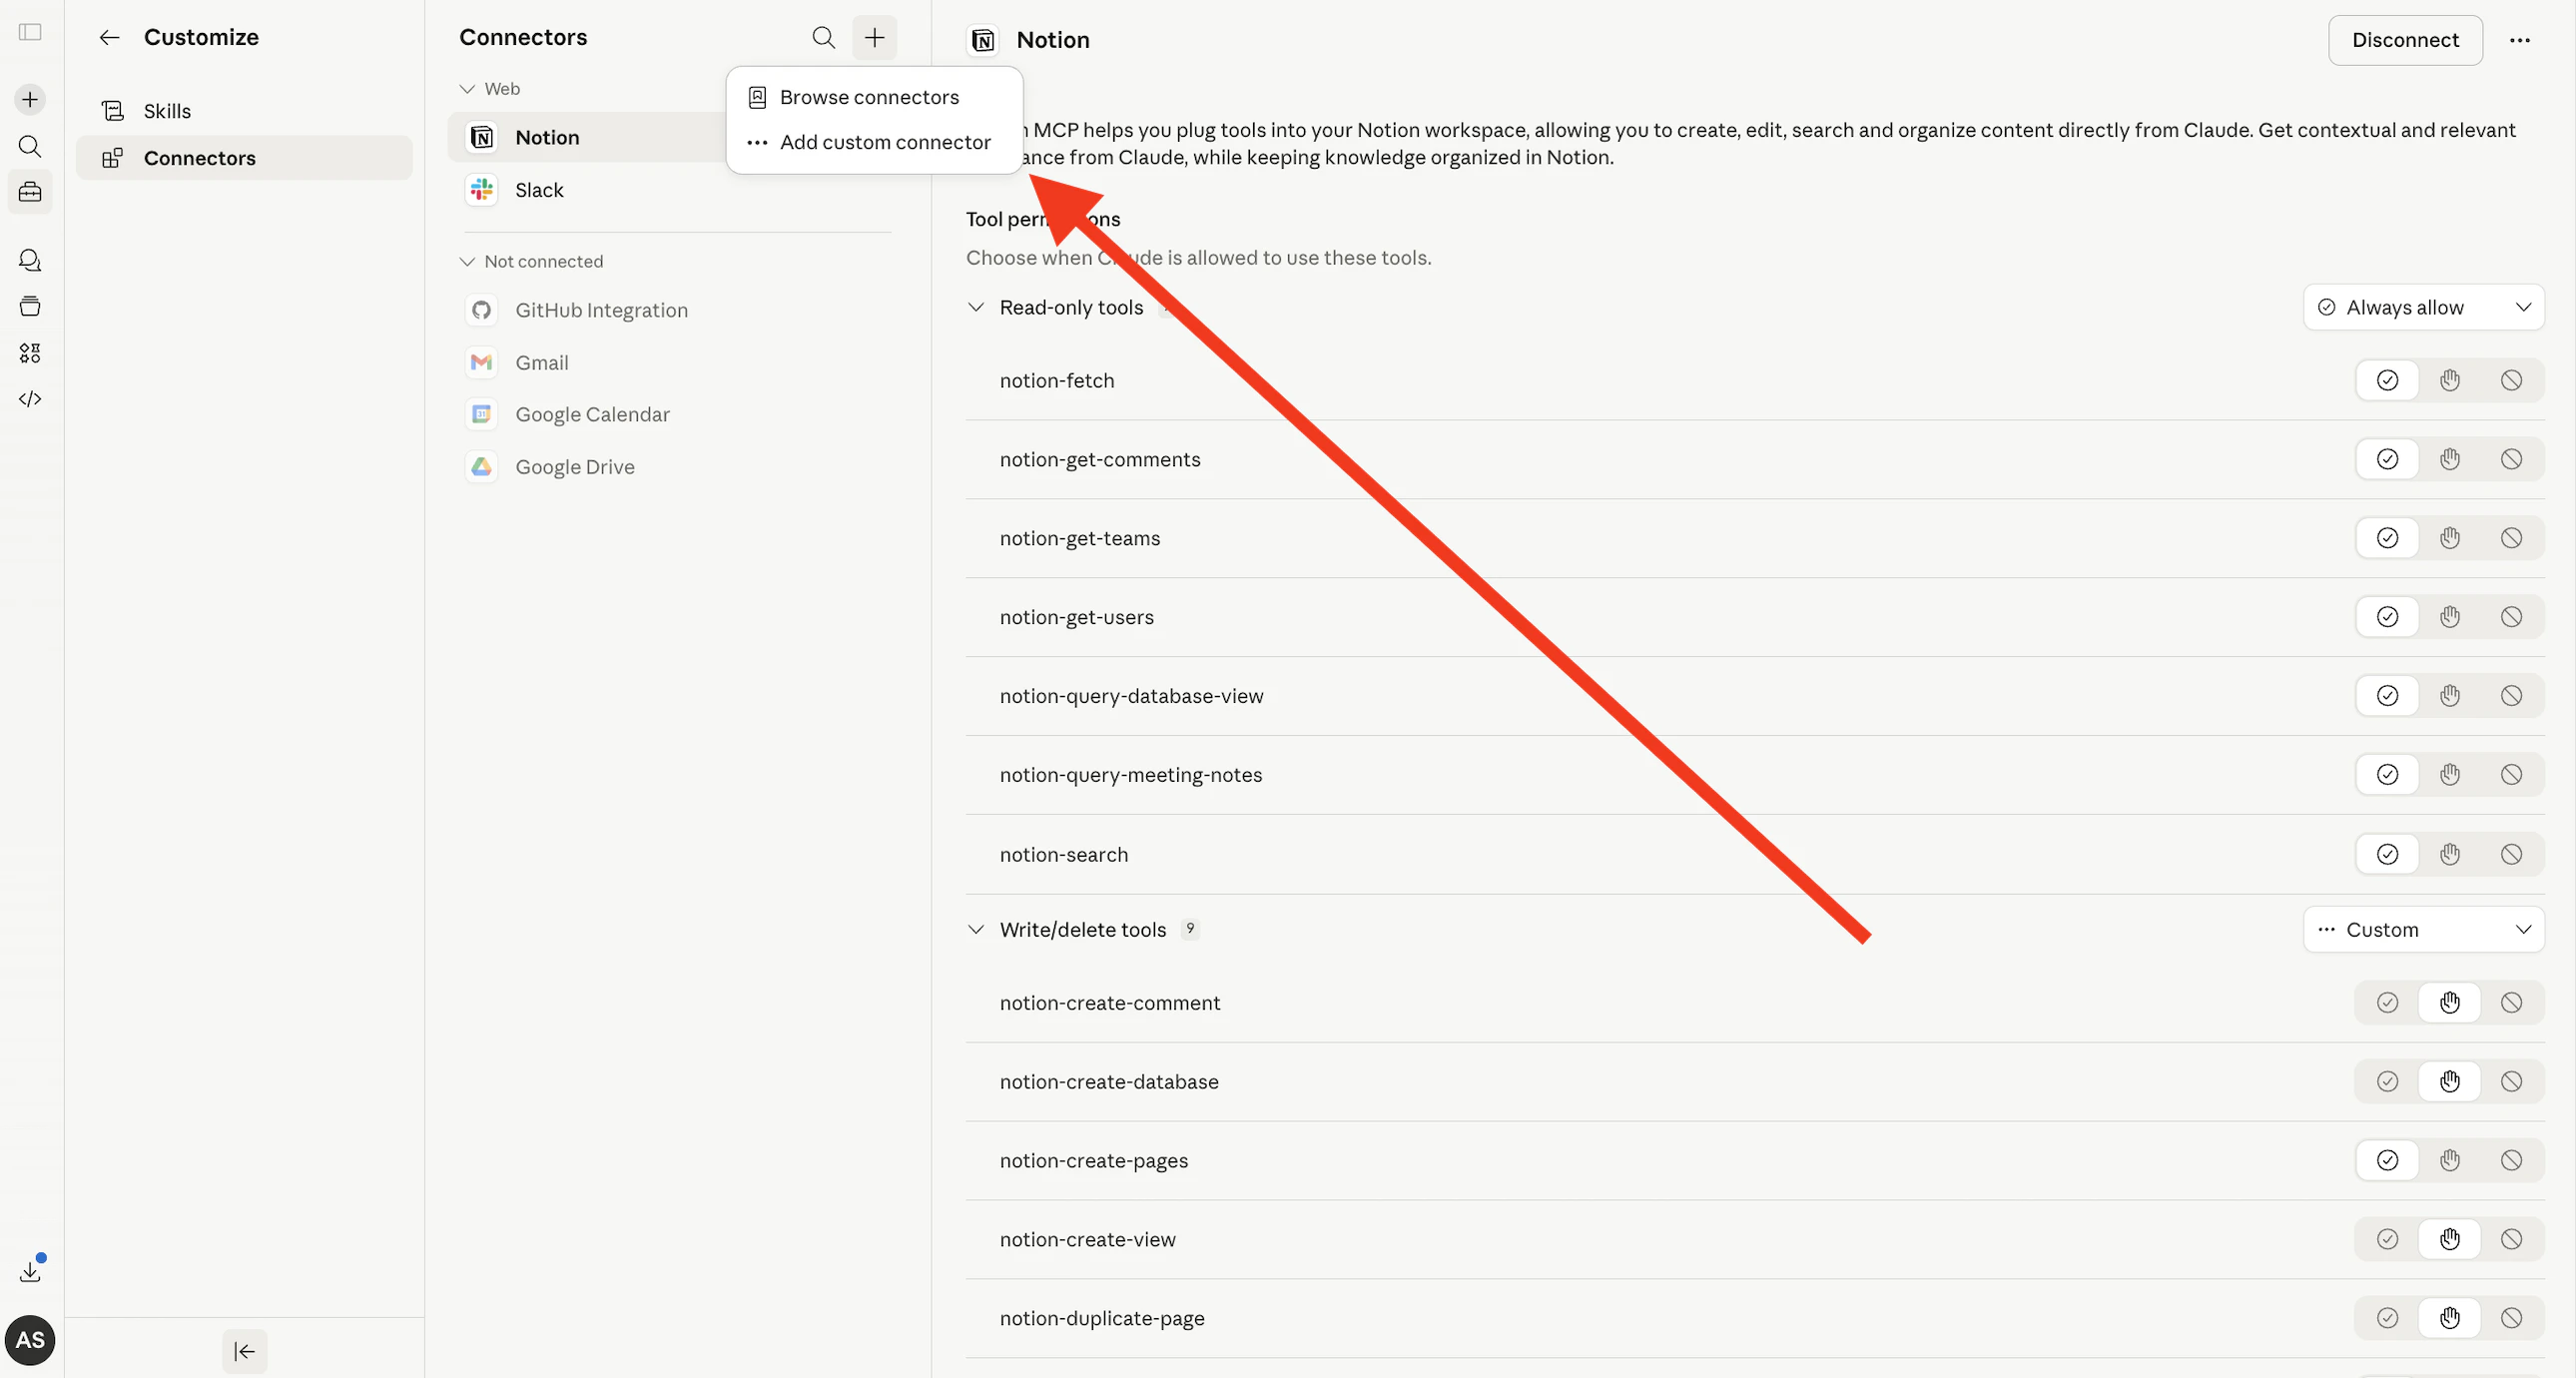Click the new chat plus icon in sidebar
The image size is (2576, 1378).
click(30, 99)
